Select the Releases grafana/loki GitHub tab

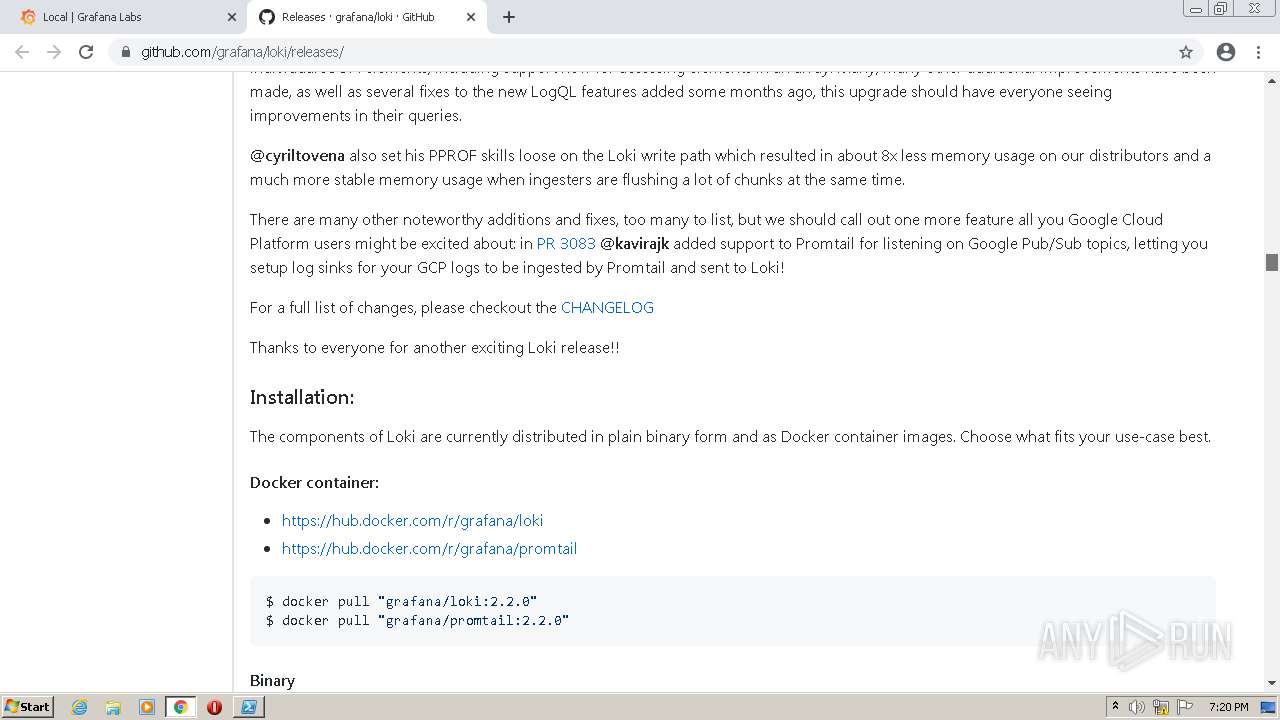[367, 17]
